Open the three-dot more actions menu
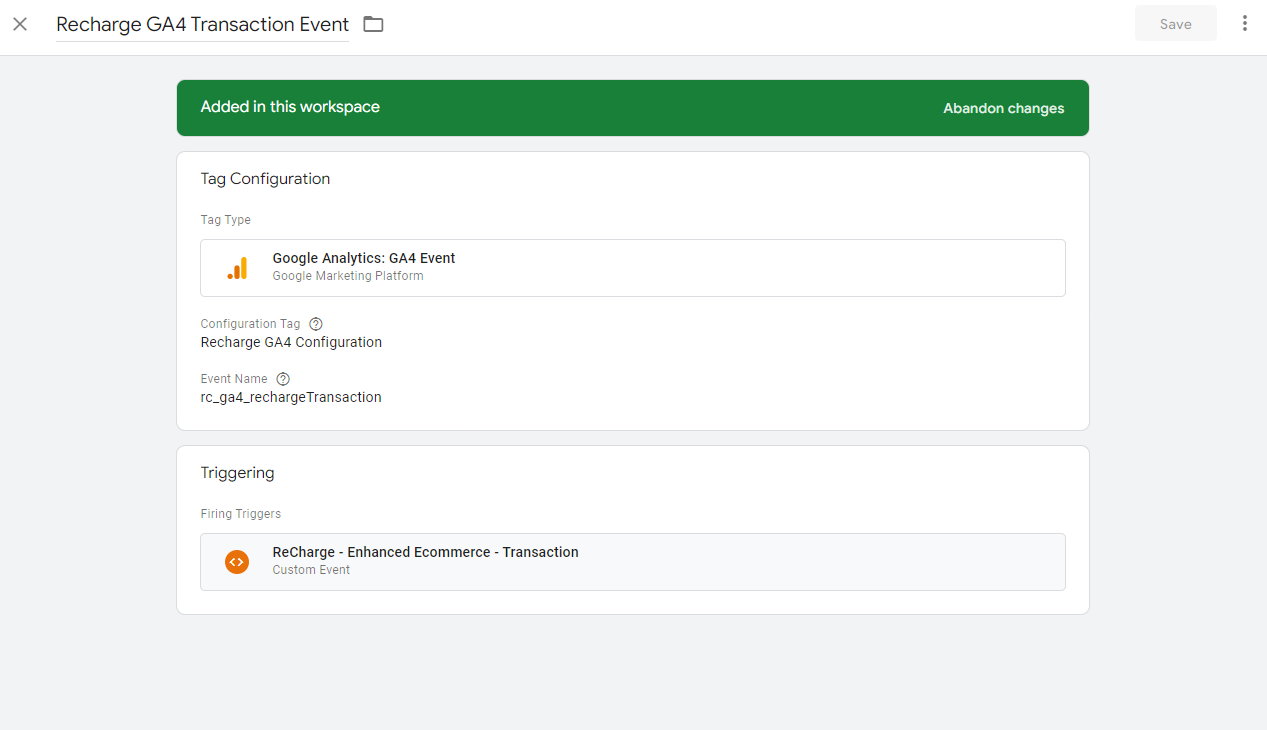The height and width of the screenshot is (730, 1267). pos(1244,24)
